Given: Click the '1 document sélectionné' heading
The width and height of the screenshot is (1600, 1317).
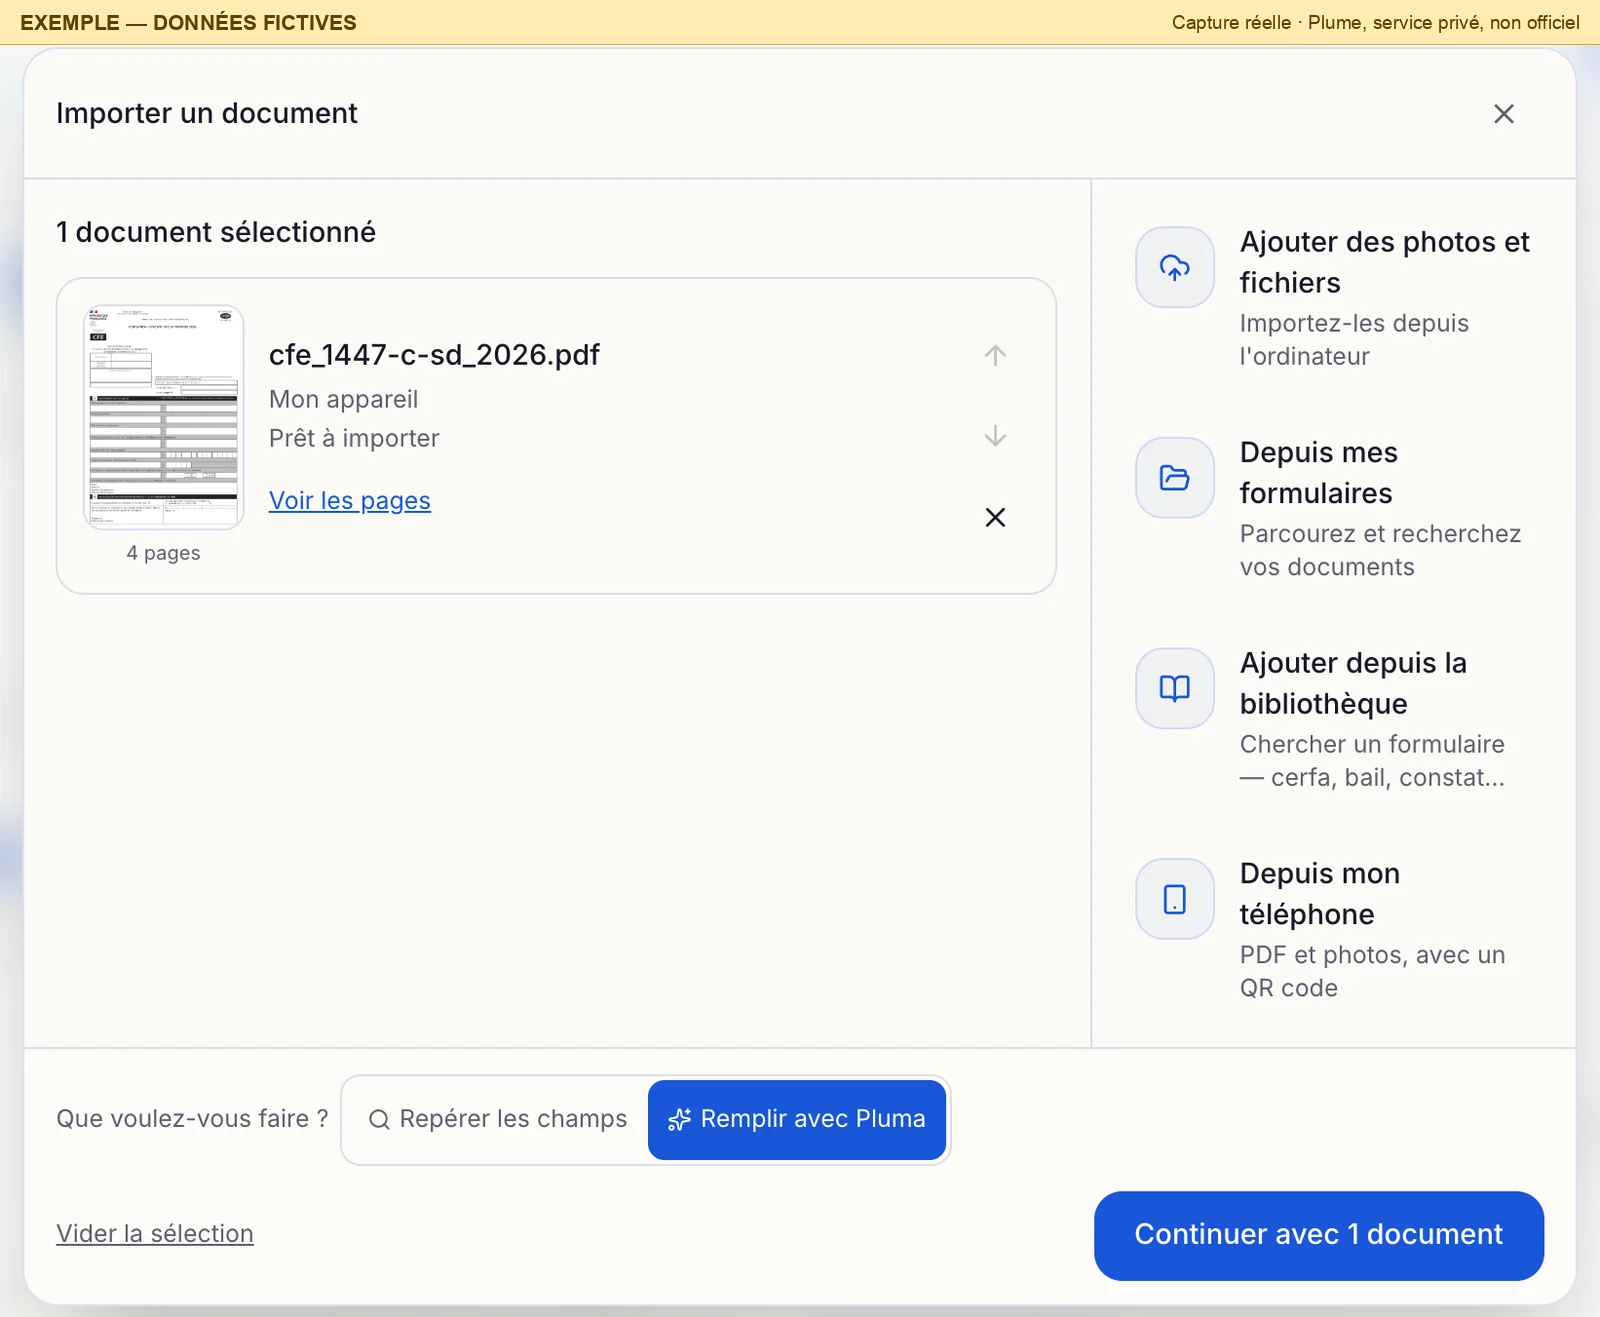Looking at the screenshot, I should click(x=216, y=232).
